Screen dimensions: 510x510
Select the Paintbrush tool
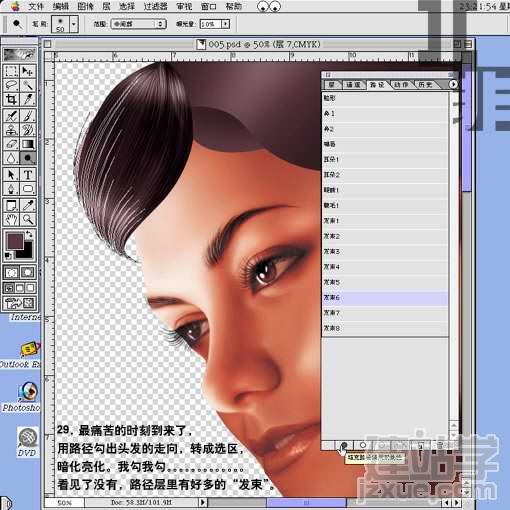click(x=28, y=116)
